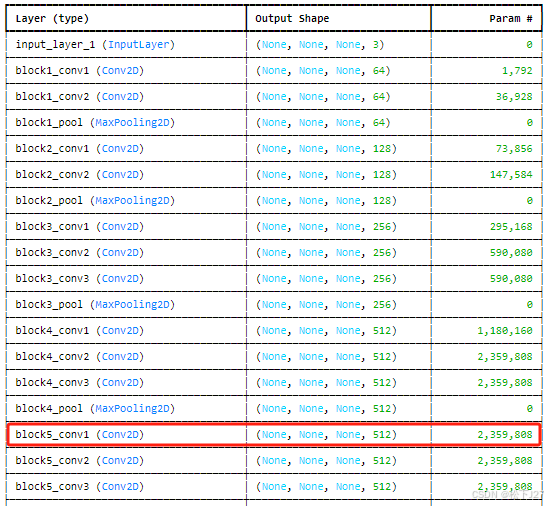Click the "Param #" column header
The image size is (548, 506).
(511, 19)
